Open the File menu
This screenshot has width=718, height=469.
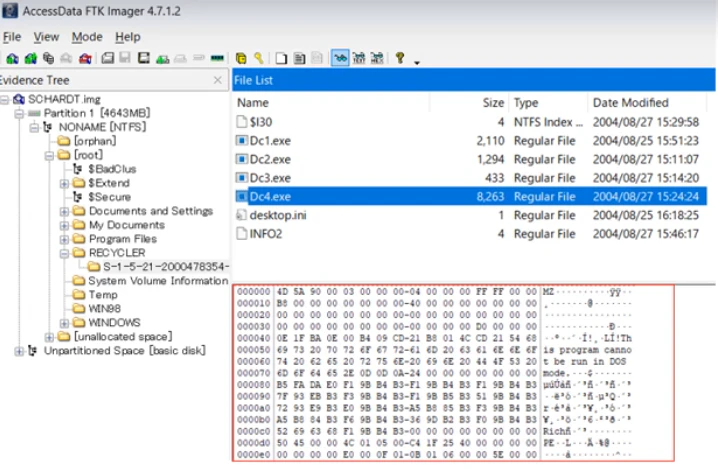12,37
